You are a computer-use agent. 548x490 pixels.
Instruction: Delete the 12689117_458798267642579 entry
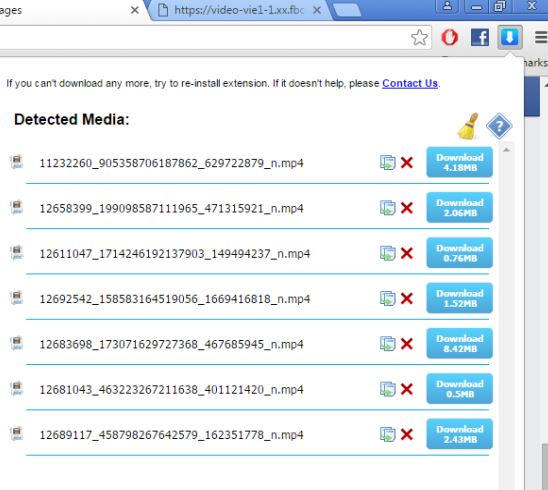407,434
